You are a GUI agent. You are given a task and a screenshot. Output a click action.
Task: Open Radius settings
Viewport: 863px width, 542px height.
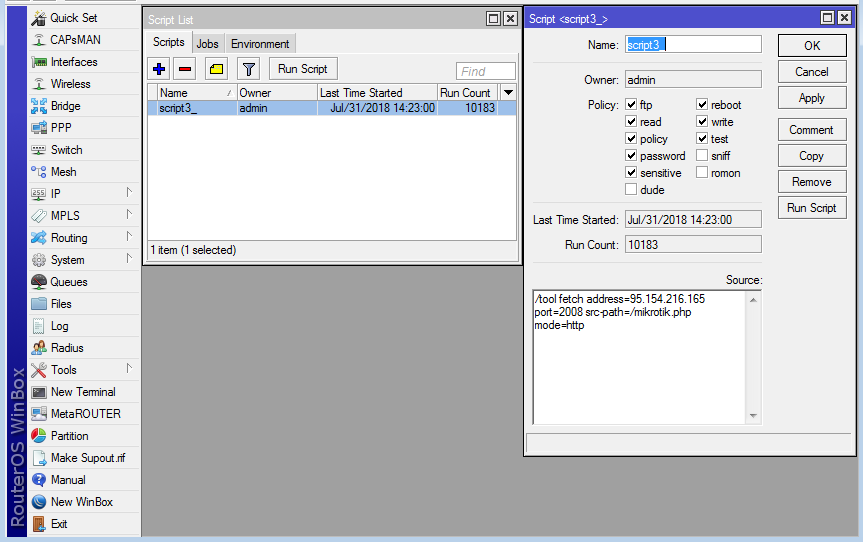pyautogui.click(x=84, y=348)
